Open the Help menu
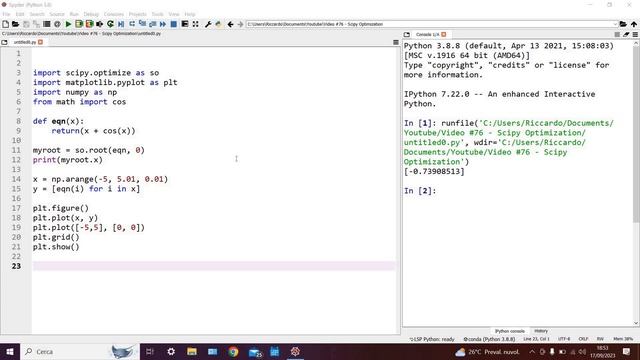 click(x=190, y=14)
